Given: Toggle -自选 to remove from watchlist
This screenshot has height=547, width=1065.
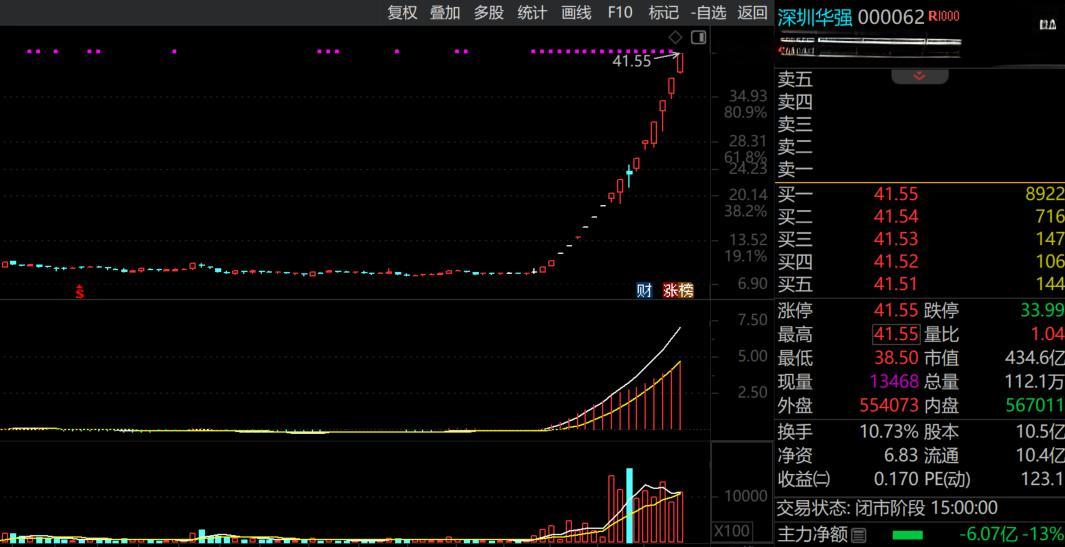Looking at the screenshot, I should click(x=708, y=13).
